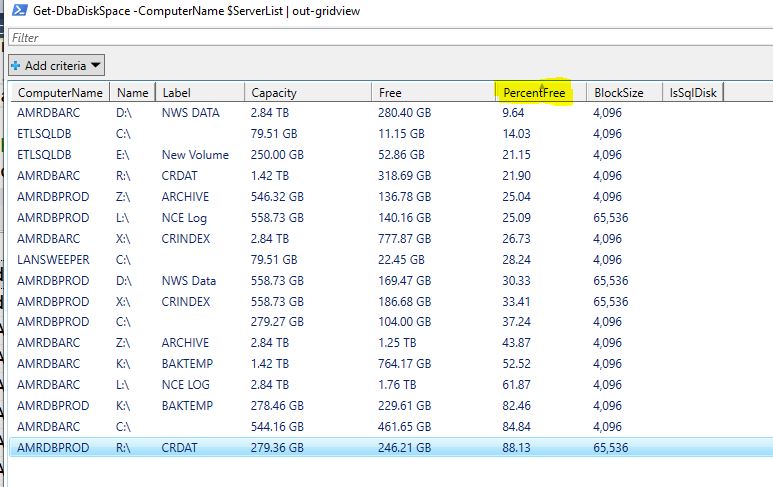Click the blue plus Add criteria icon
Viewport: 773px width, 487px height.
pyautogui.click(x=16, y=66)
